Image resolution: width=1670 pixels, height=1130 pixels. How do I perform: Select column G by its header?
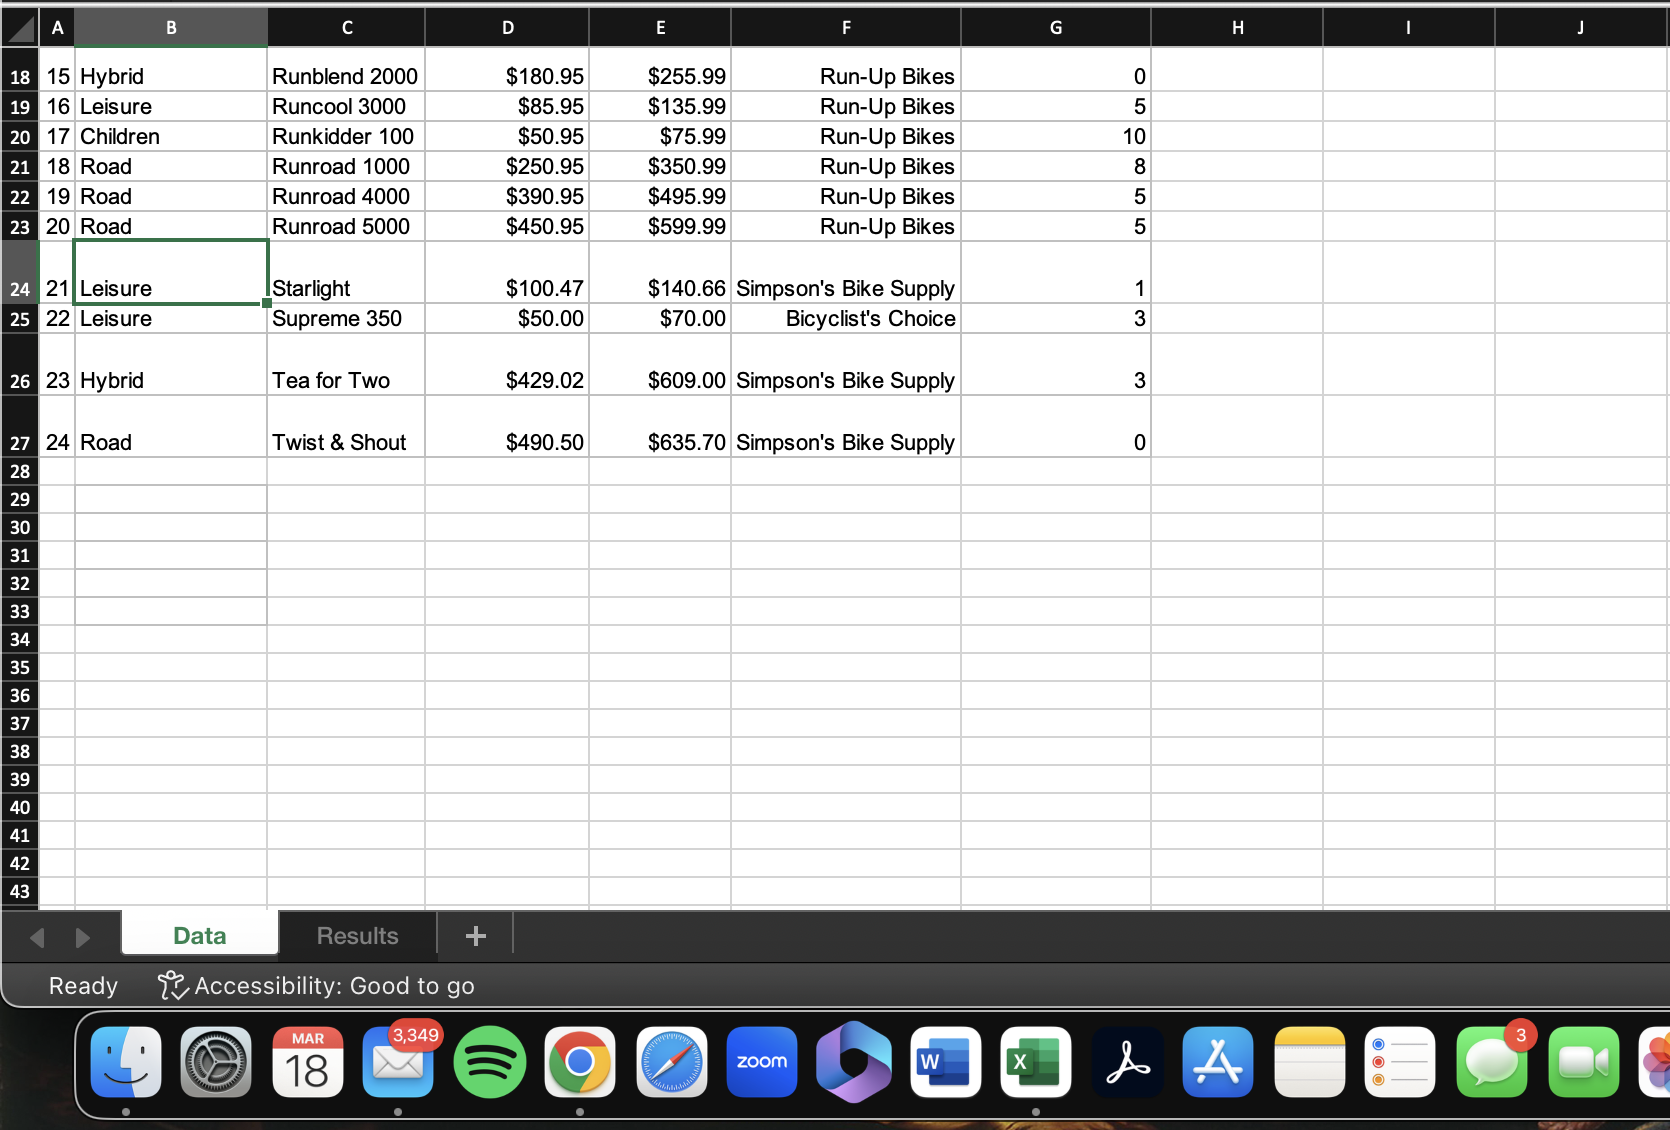tap(1055, 27)
